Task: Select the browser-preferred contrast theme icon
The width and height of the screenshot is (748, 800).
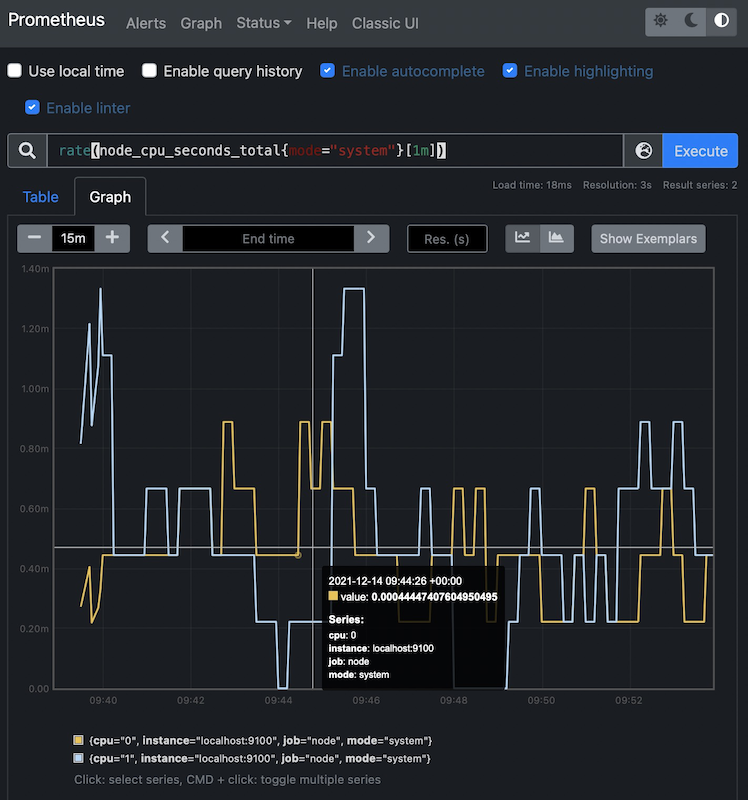Action: pyautogui.click(x=721, y=21)
